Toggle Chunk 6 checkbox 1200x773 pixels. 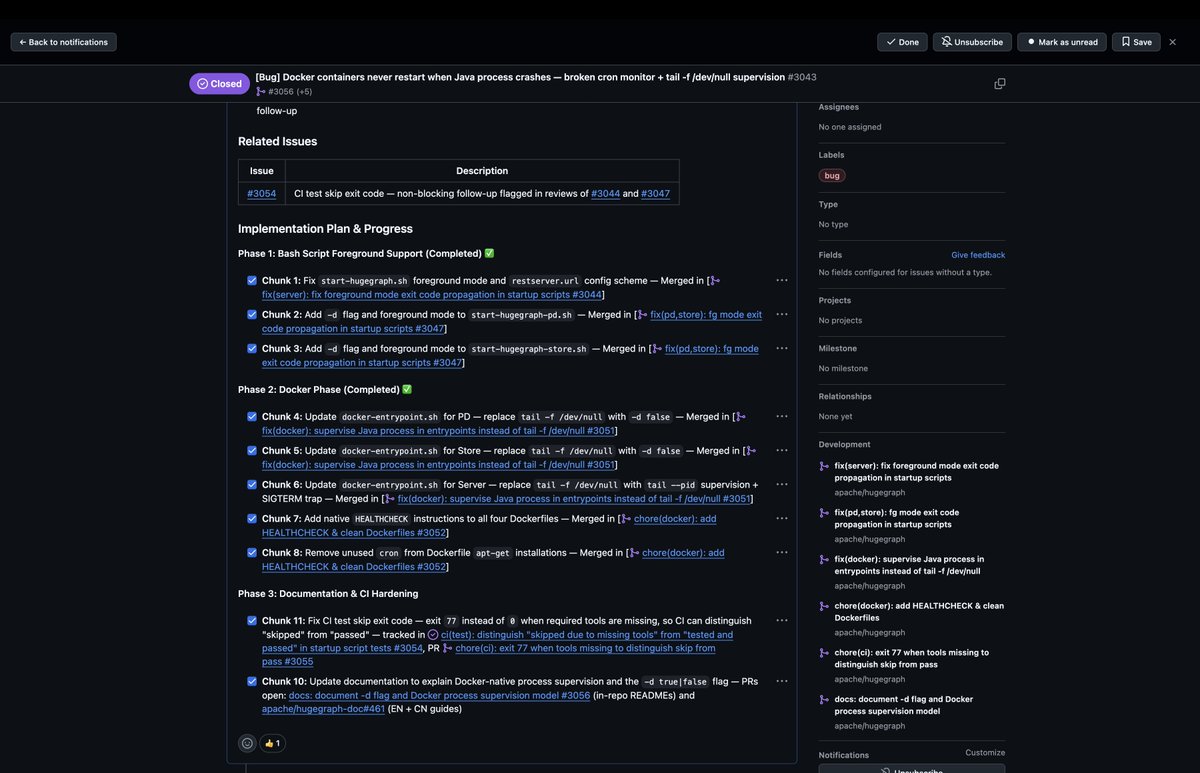click(252, 485)
